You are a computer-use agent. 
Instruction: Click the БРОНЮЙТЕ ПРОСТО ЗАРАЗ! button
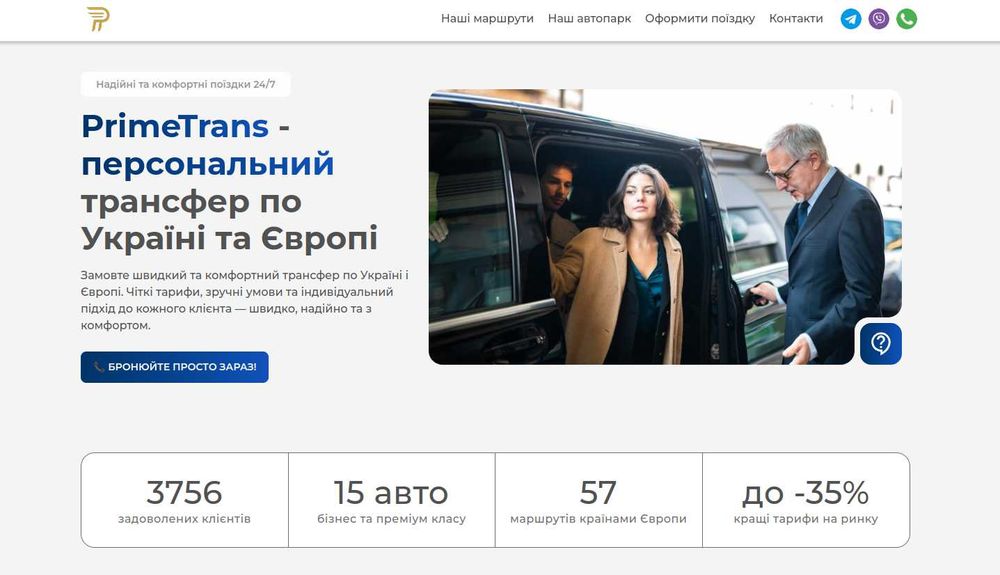click(x=174, y=367)
